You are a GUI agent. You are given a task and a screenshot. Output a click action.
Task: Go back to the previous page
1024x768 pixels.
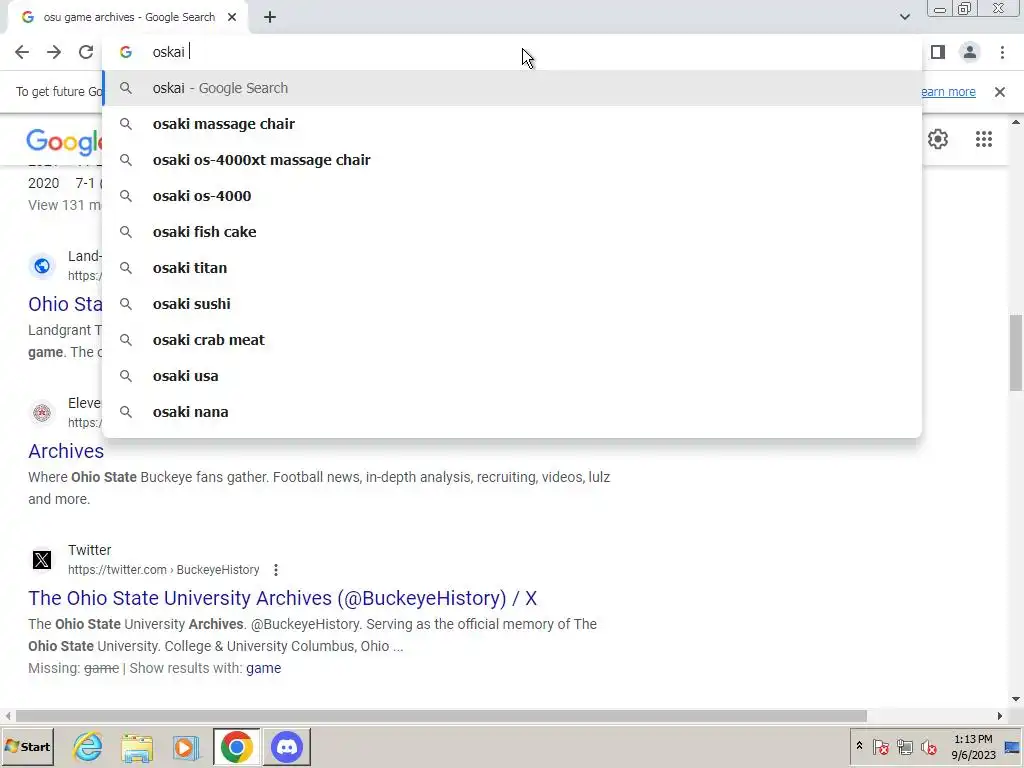(x=22, y=52)
